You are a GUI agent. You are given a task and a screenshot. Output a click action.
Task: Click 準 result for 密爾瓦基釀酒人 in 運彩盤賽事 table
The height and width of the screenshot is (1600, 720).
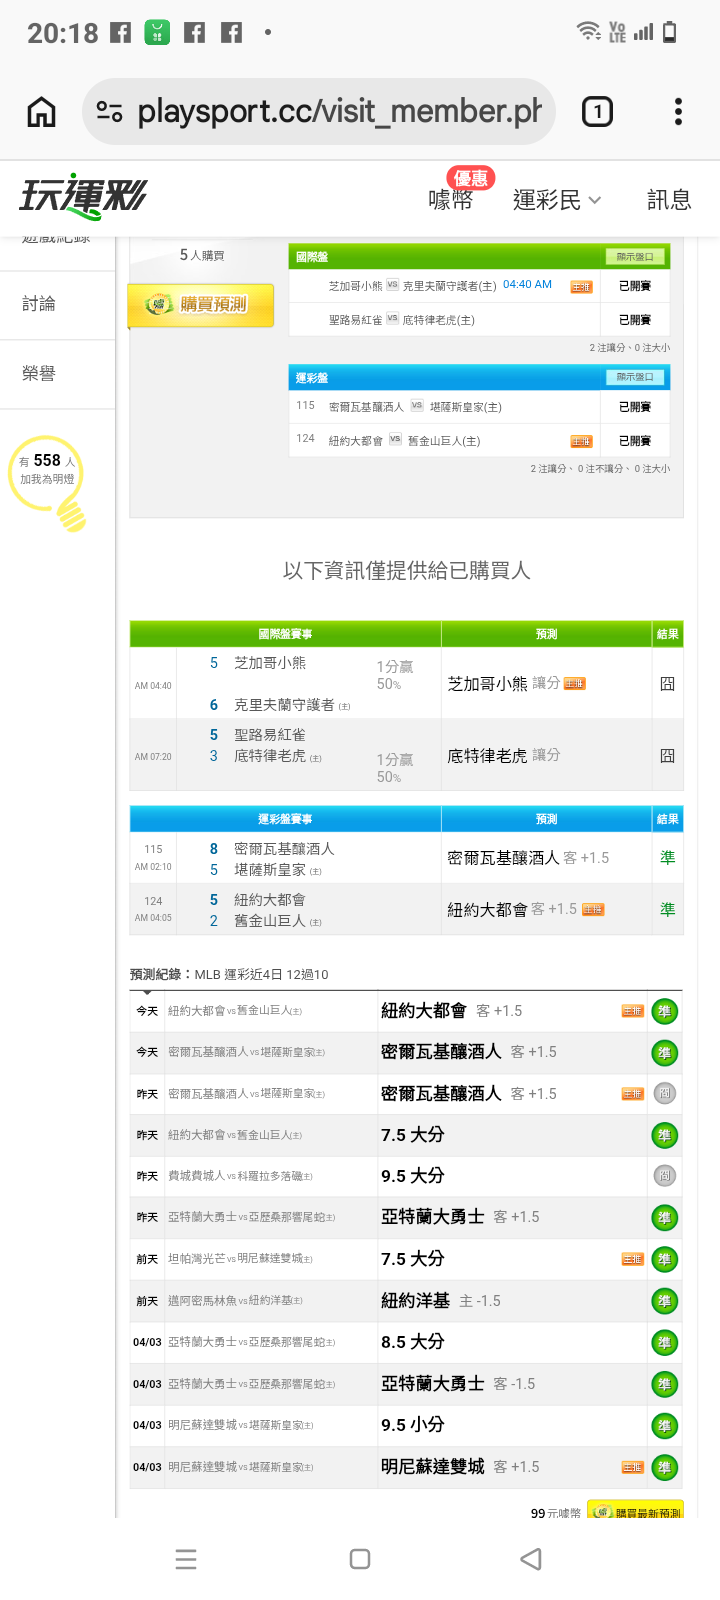tap(667, 858)
